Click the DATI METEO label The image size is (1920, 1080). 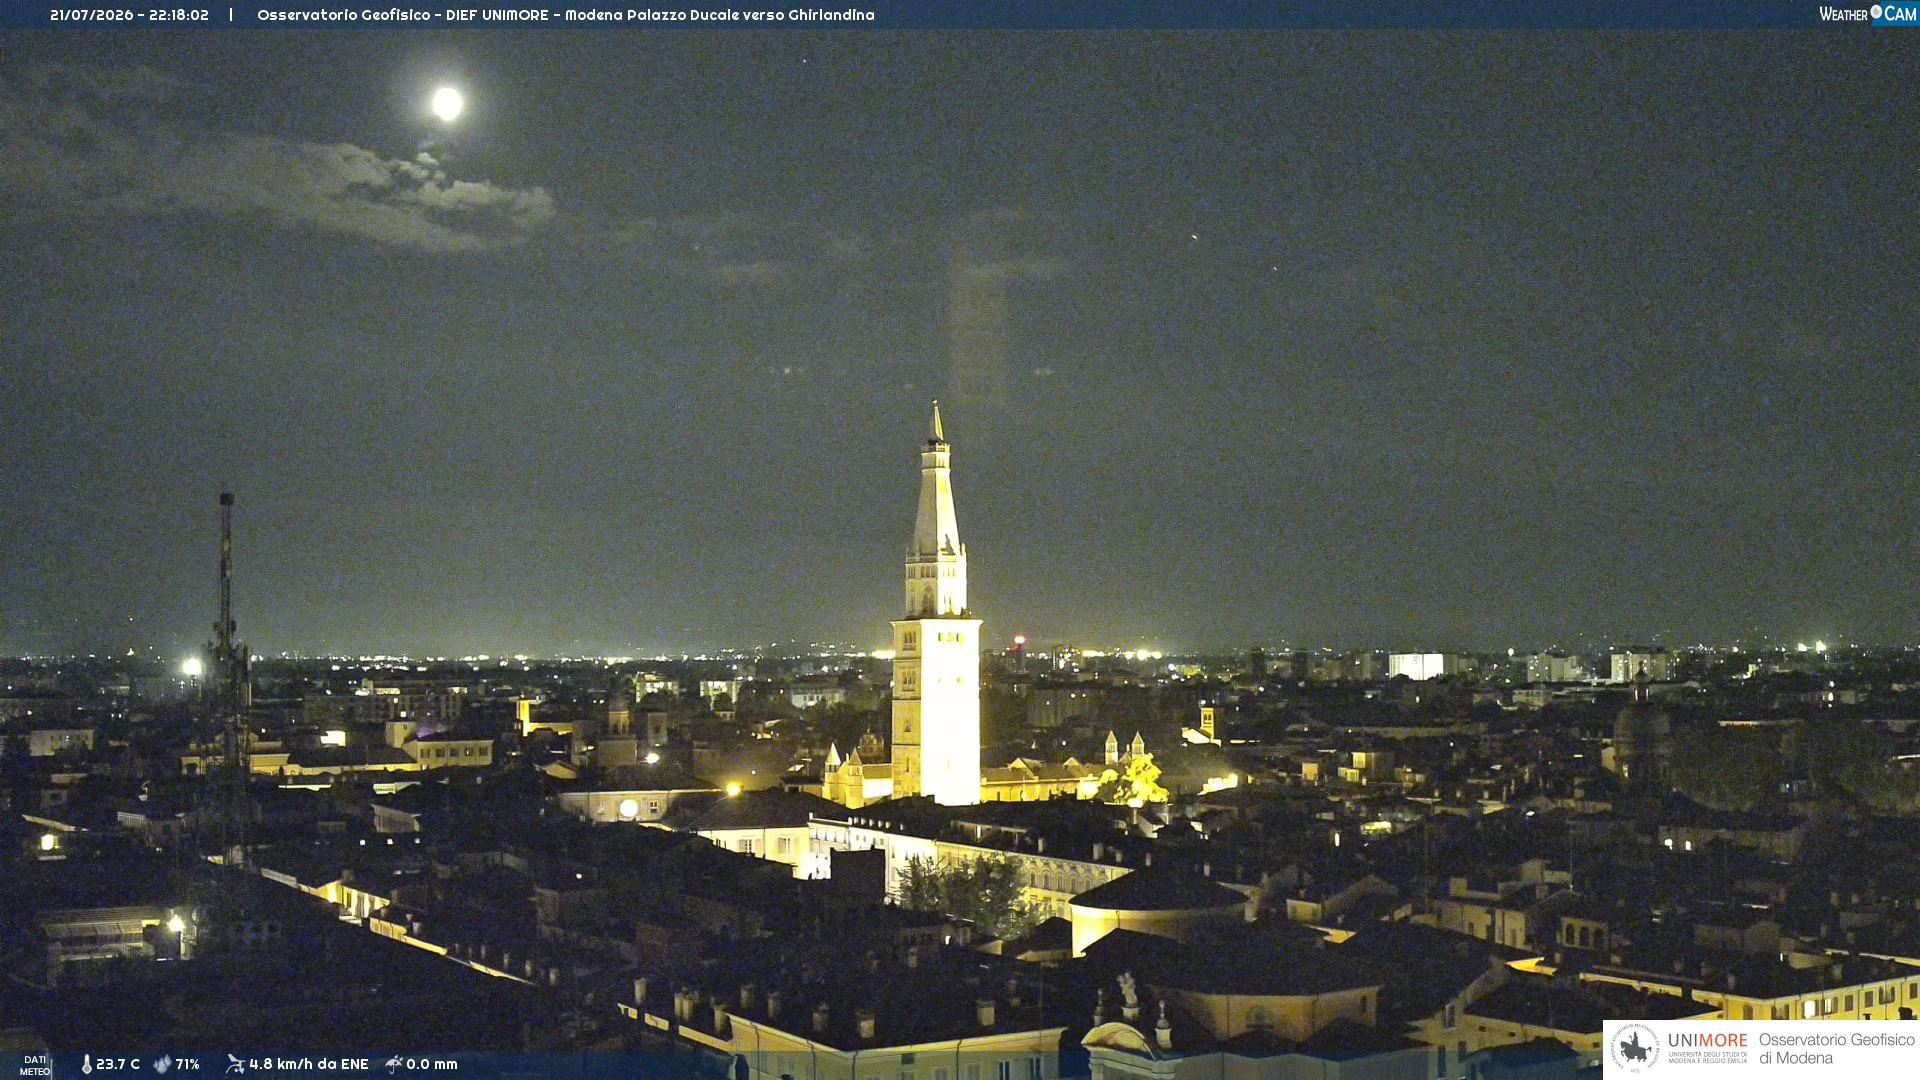[35, 1065]
